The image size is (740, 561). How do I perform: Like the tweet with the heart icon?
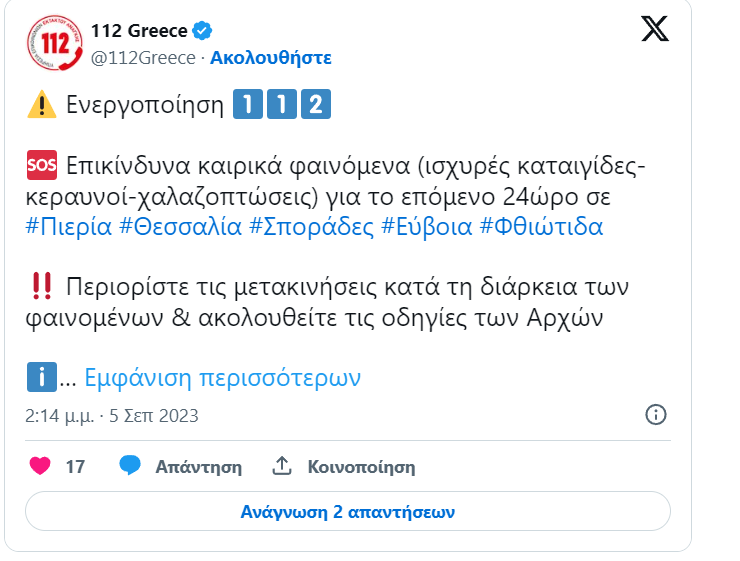(40, 466)
